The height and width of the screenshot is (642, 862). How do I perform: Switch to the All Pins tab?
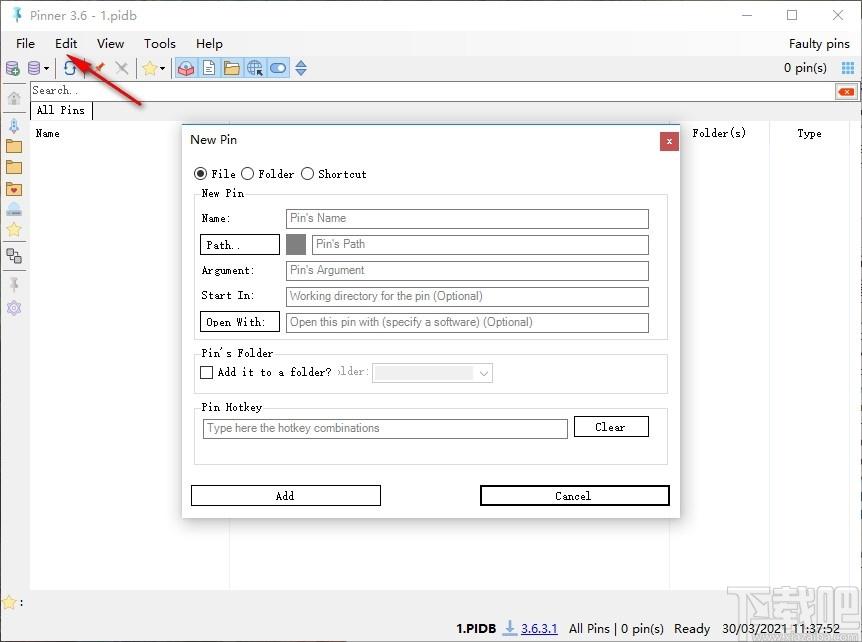click(x=61, y=110)
